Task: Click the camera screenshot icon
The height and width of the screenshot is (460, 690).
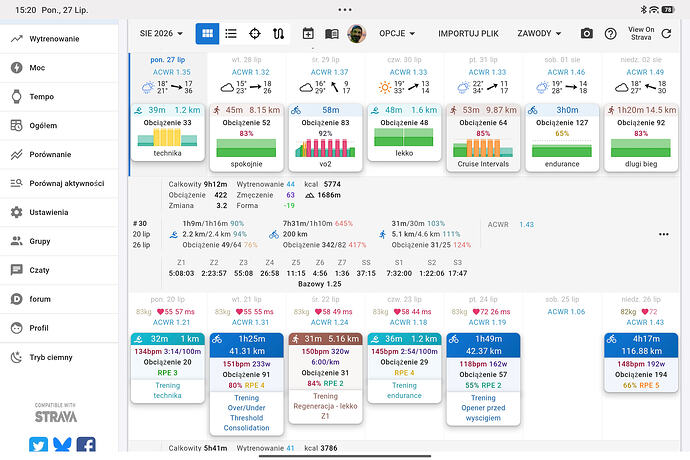Action: coord(587,33)
